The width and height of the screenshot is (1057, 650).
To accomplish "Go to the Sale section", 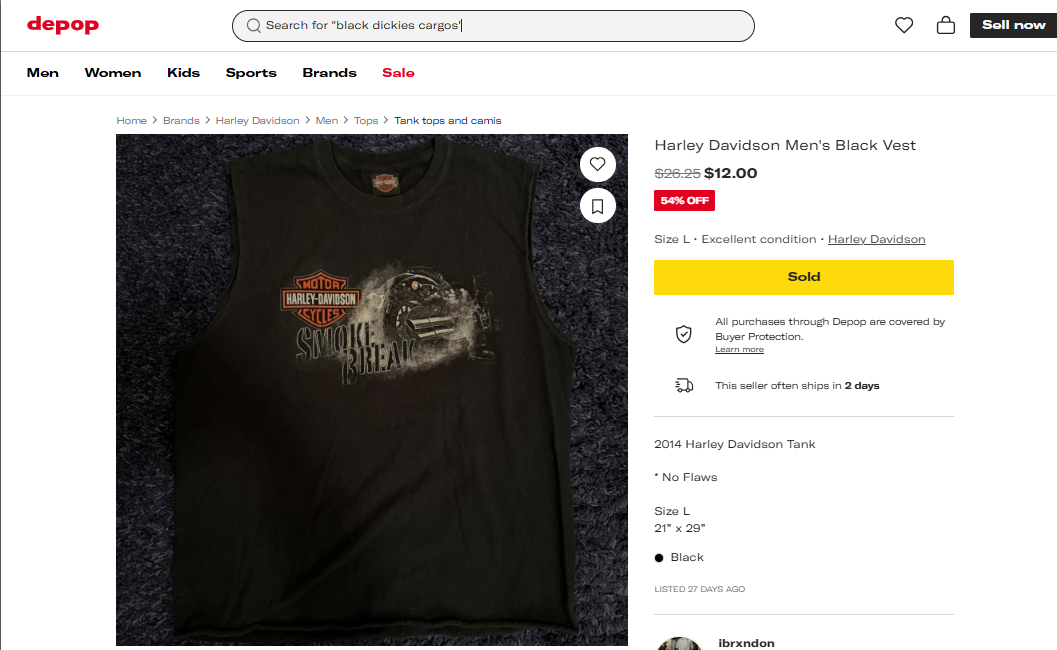I will [x=398, y=73].
